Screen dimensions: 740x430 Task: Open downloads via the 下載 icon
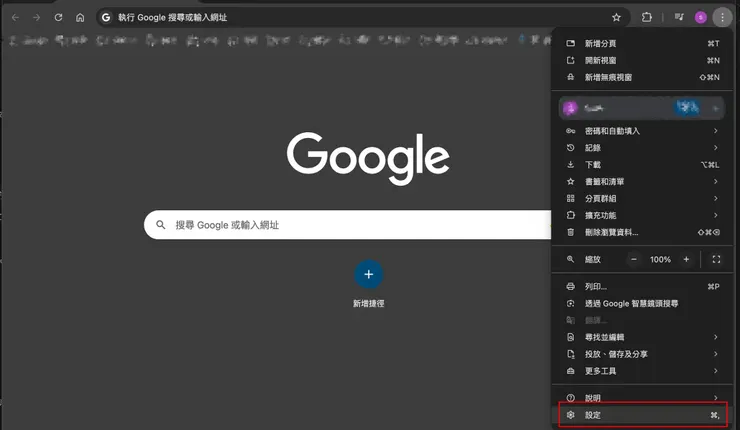(571, 165)
